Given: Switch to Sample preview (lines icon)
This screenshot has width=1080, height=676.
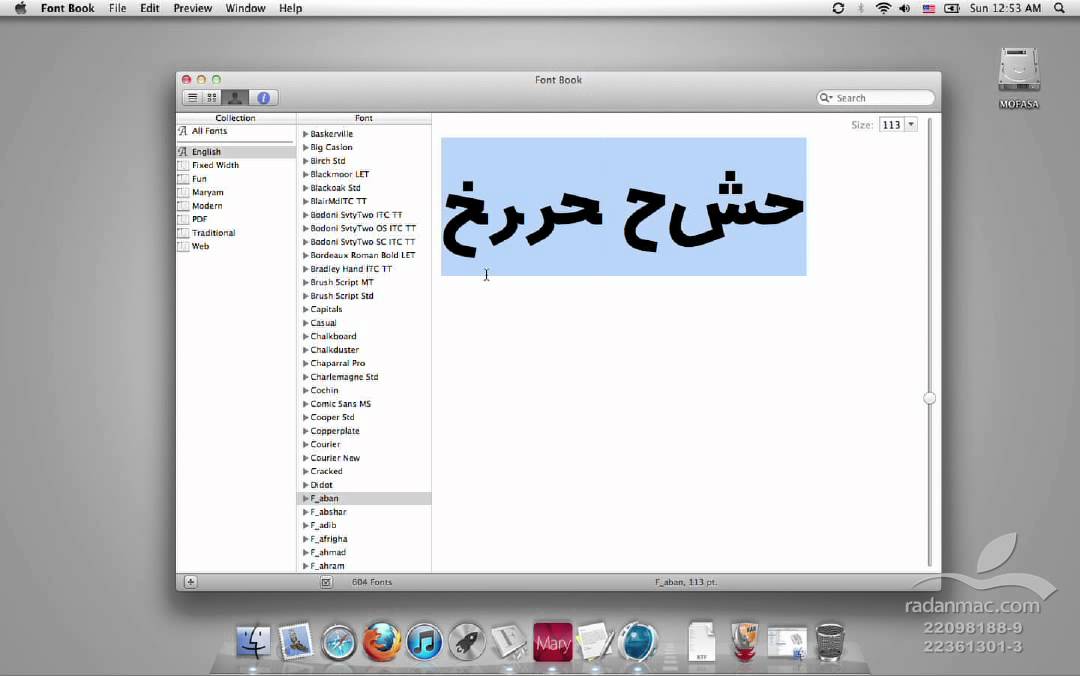Looking at the screenshot, I should coord(193,98).
